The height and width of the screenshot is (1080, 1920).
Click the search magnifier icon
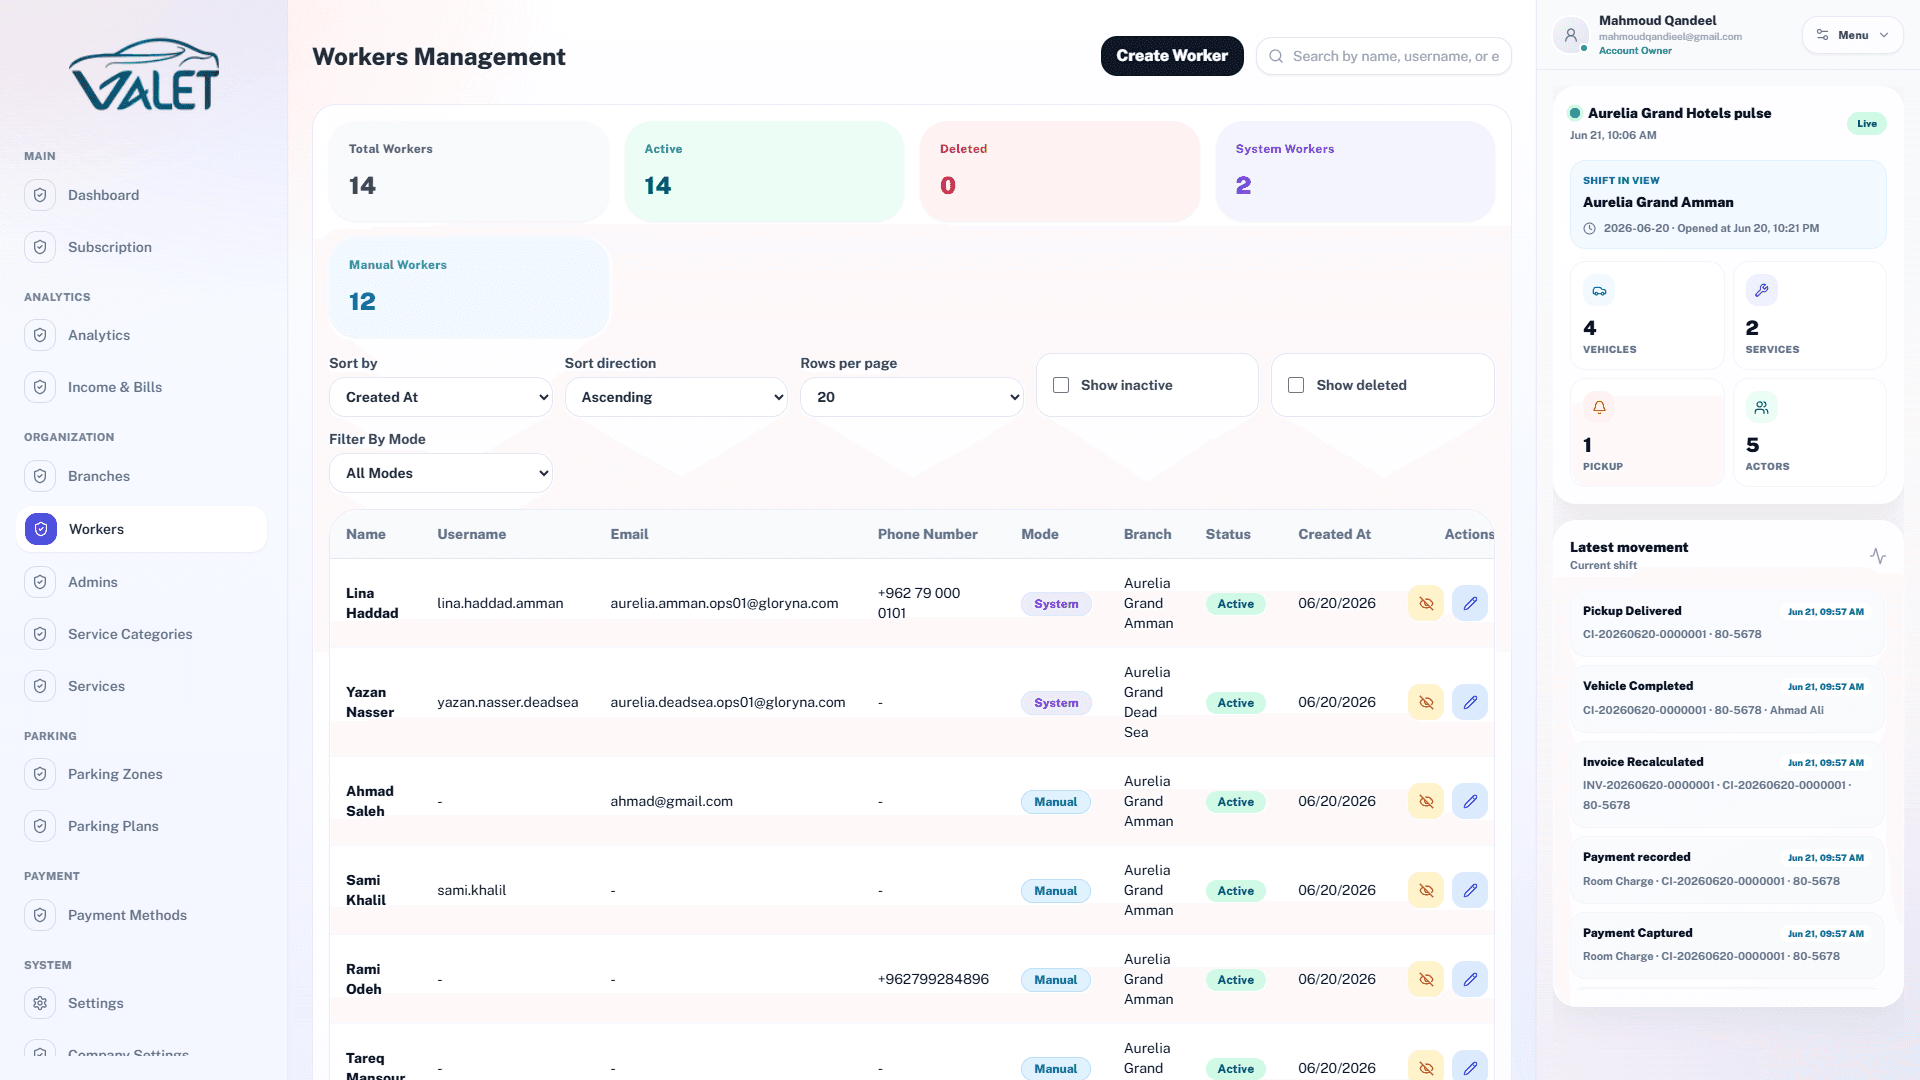[x=1276, y=56]
